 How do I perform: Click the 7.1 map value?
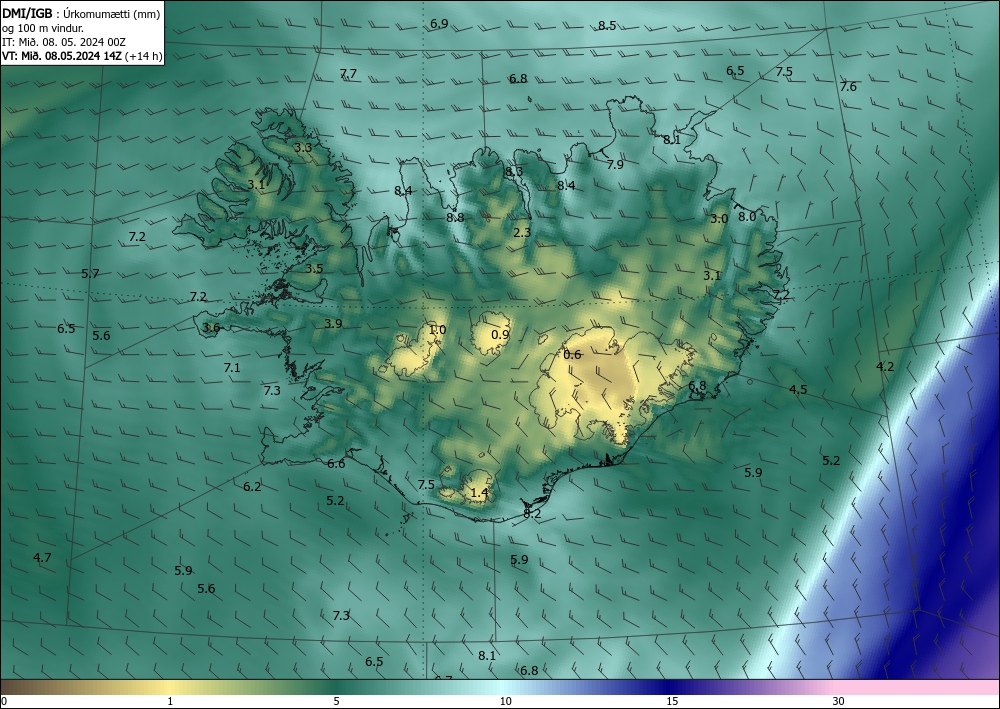coord(232,367)
